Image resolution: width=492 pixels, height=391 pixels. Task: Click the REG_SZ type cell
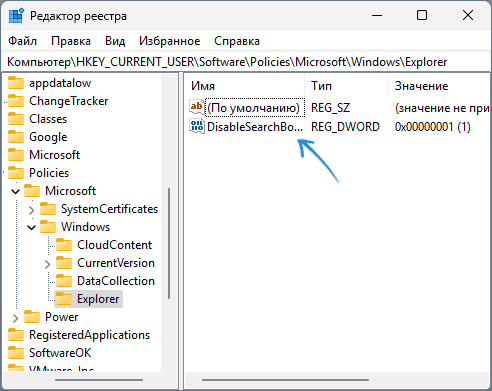[x=331, y=108]
